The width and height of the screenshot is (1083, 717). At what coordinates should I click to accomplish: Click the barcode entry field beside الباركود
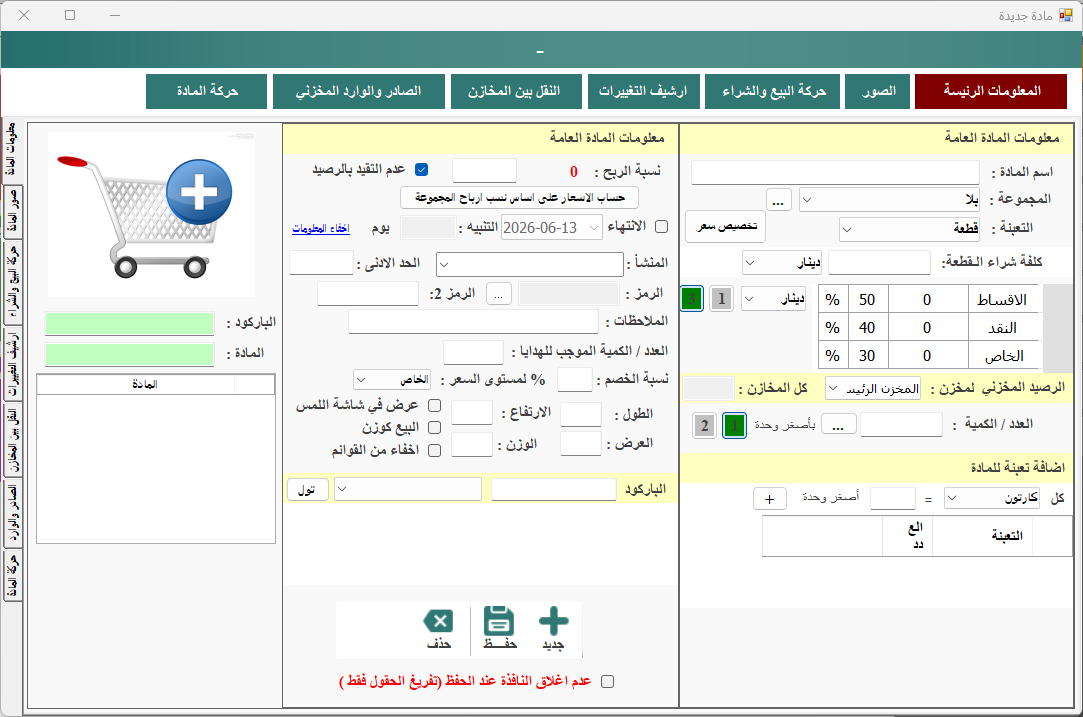click(553, 489)
